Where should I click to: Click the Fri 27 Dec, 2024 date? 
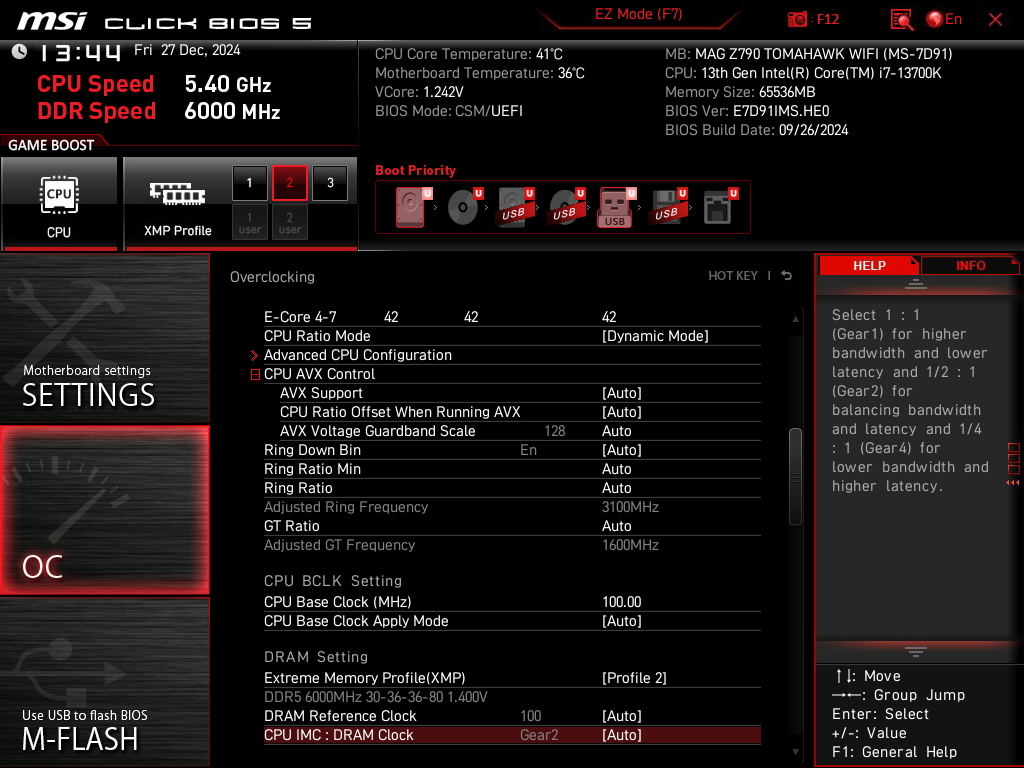pyautogui.click(x=187, y=50)
